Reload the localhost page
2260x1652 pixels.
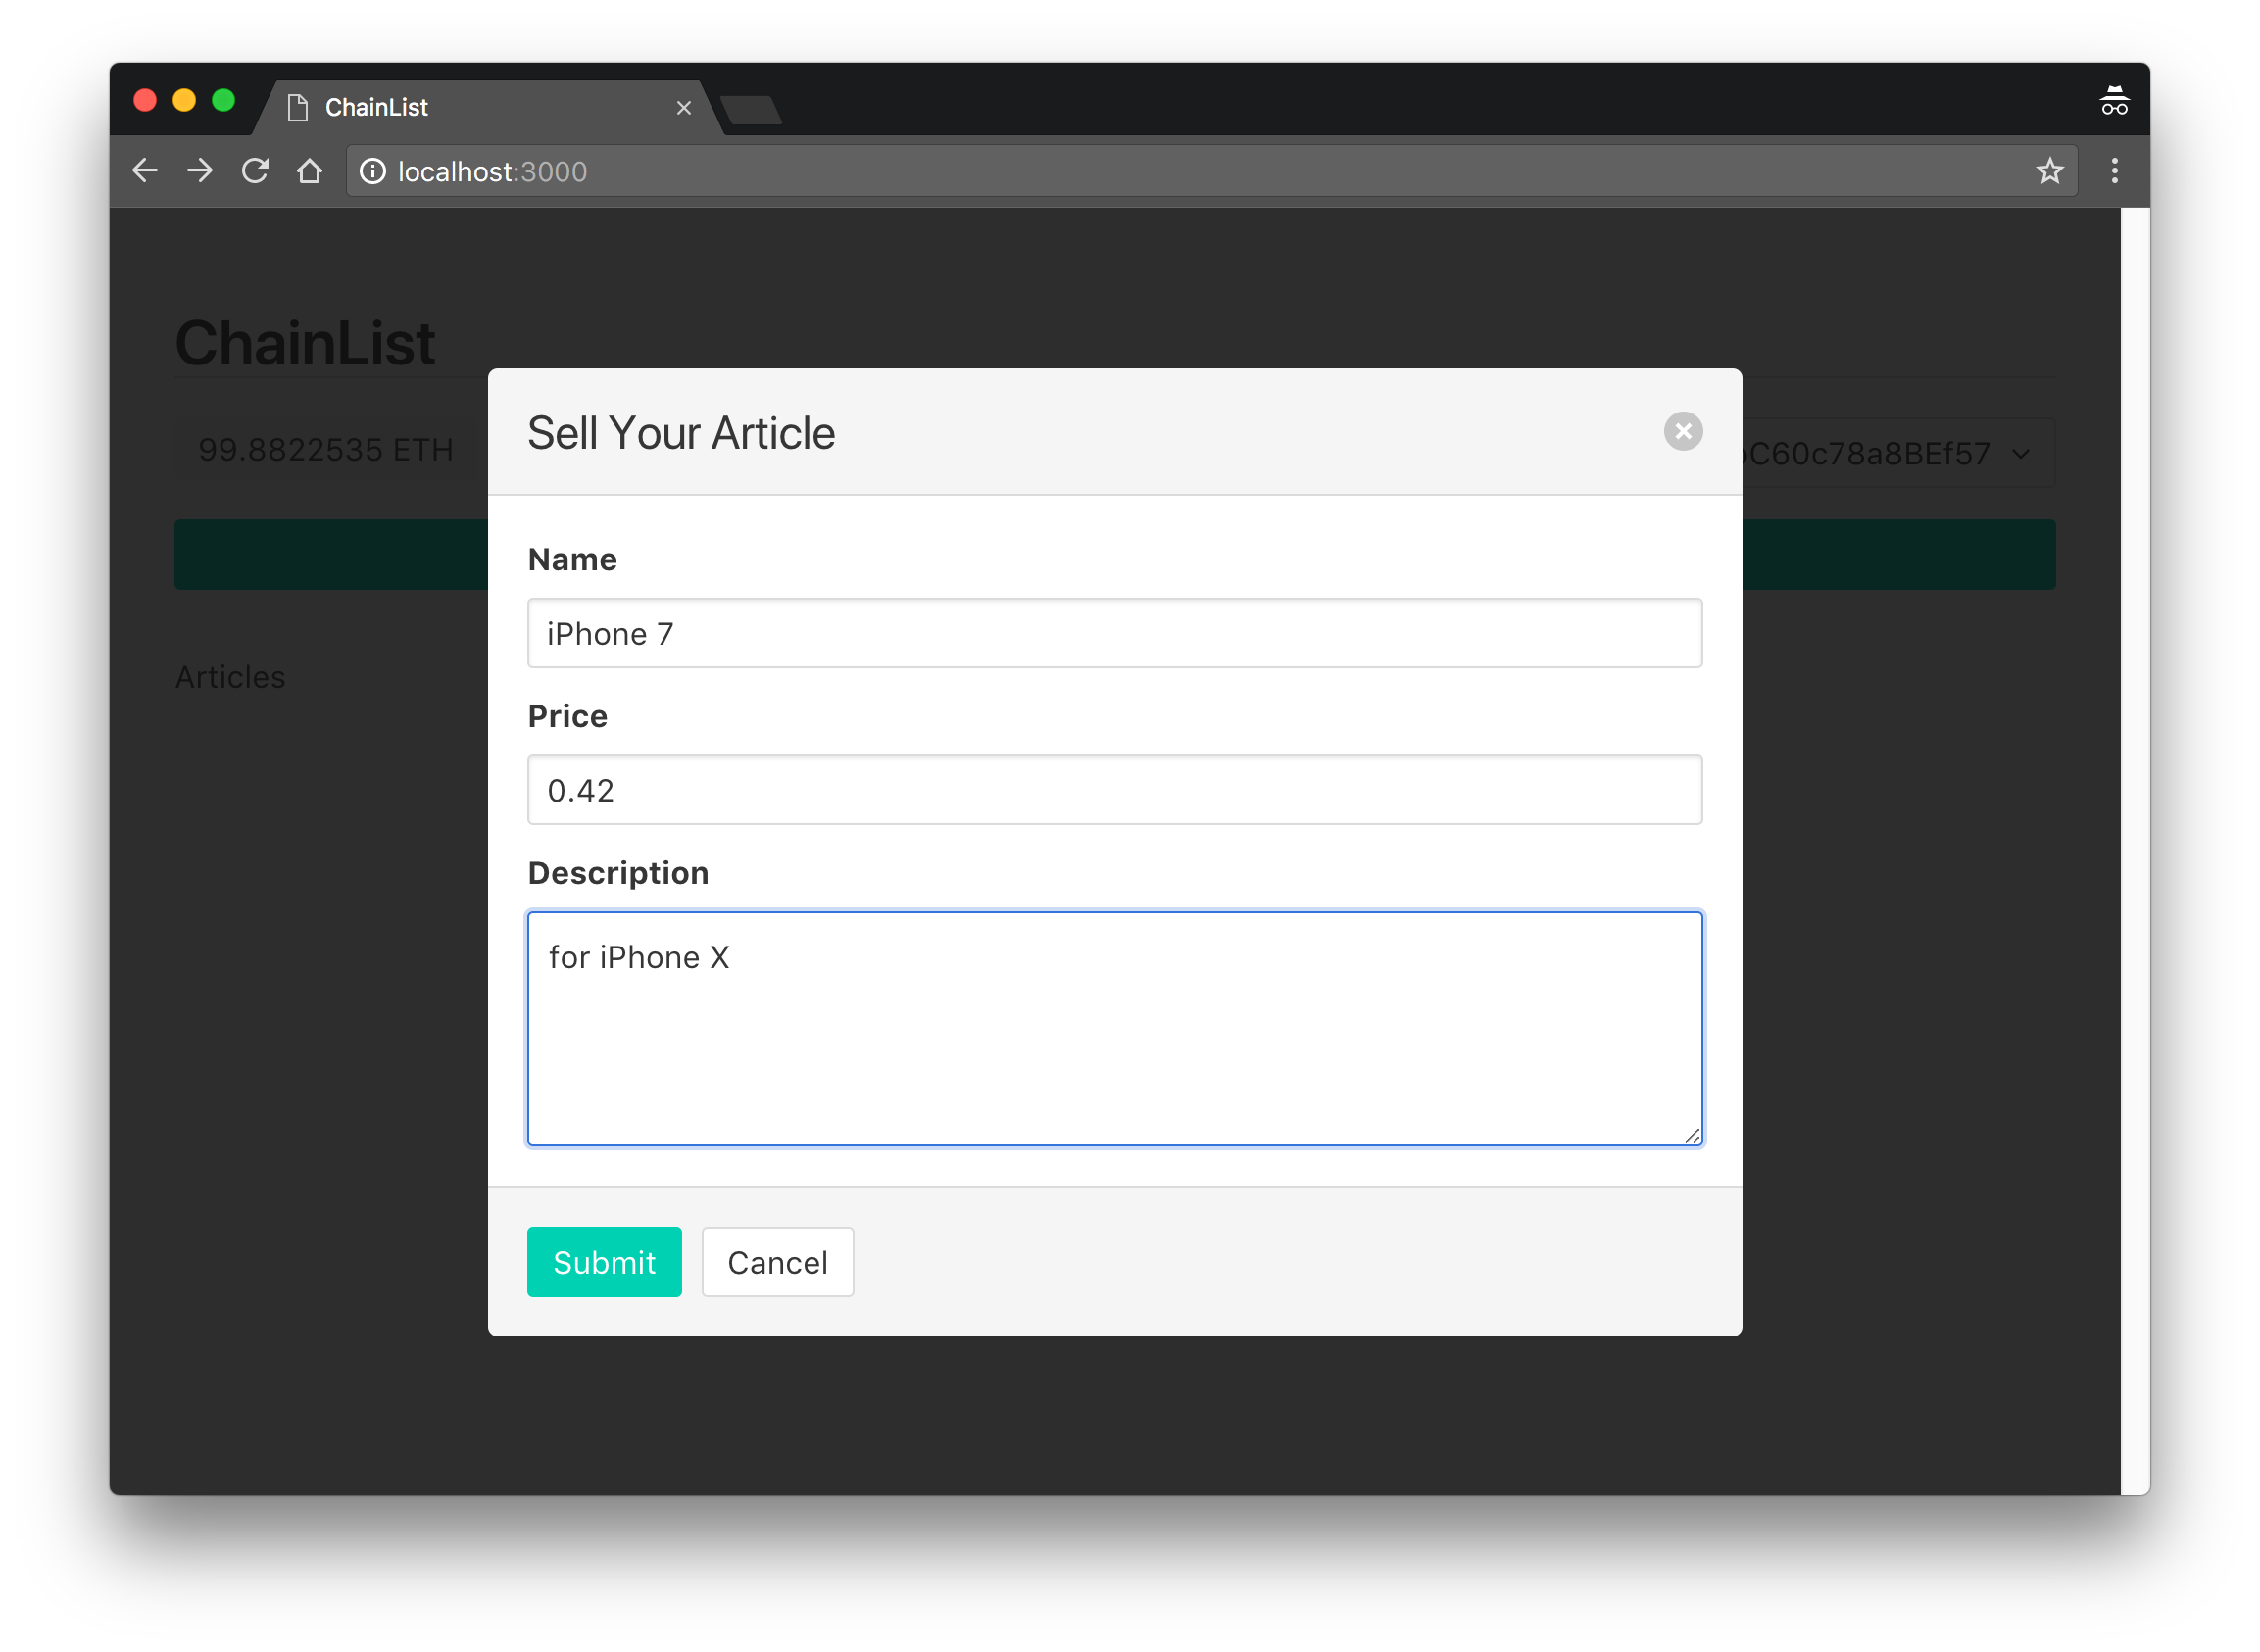click(x=255, y=171)
